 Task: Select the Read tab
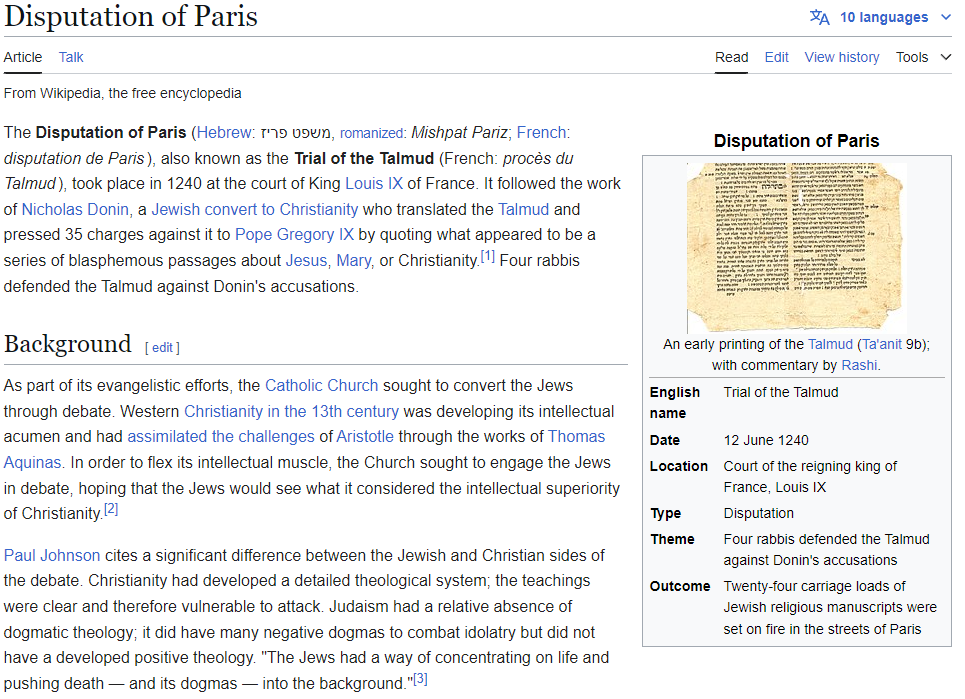731,57
